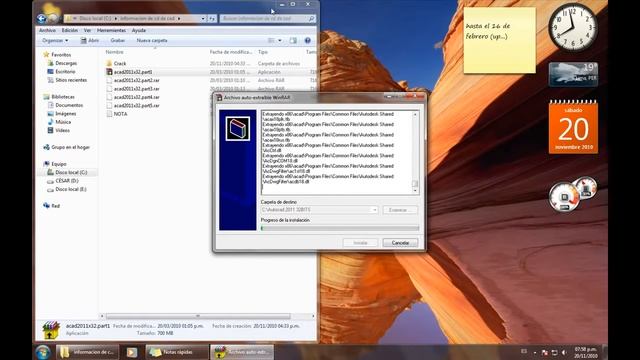Click horizontal scrollbar in file list
The height and width of the screenshot is (360, 640).
(198, 316)
